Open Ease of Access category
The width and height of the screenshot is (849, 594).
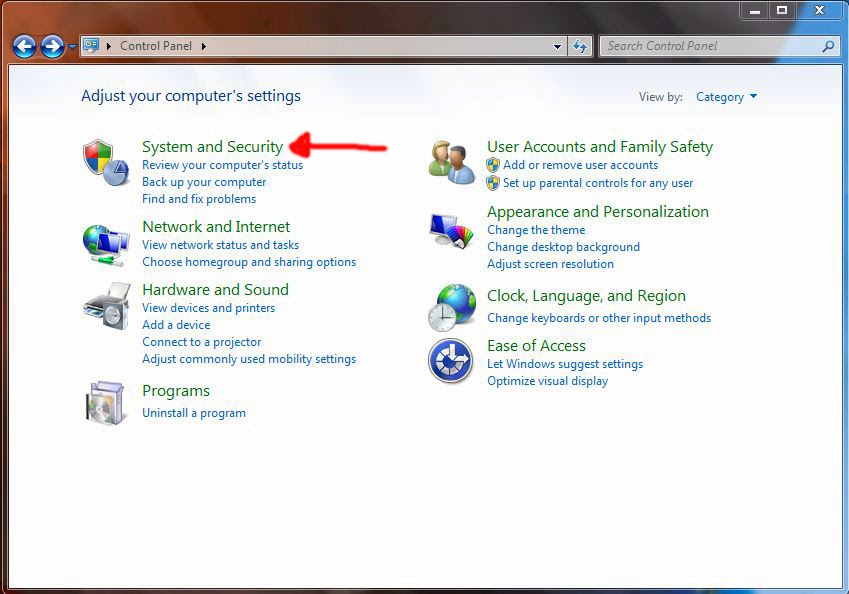coord(536,346)
